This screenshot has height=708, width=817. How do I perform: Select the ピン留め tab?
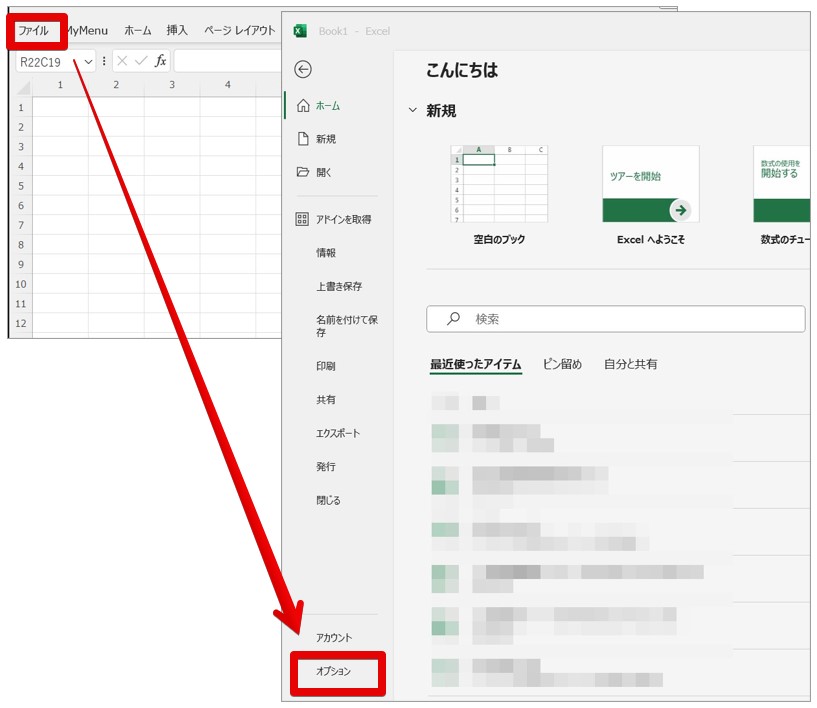pos(562,365)
